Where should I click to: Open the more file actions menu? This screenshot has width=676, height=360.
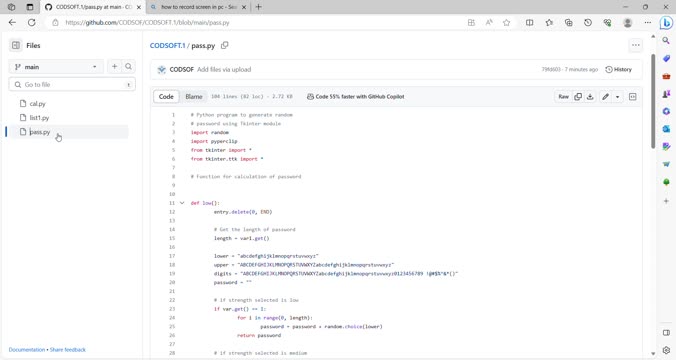tap(635, 45)
